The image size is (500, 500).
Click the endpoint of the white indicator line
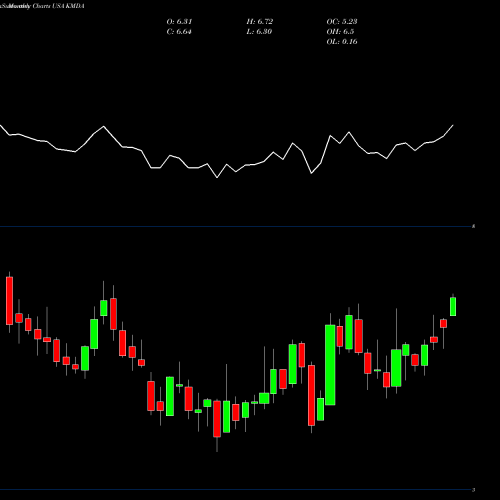(x=453, y=125)
